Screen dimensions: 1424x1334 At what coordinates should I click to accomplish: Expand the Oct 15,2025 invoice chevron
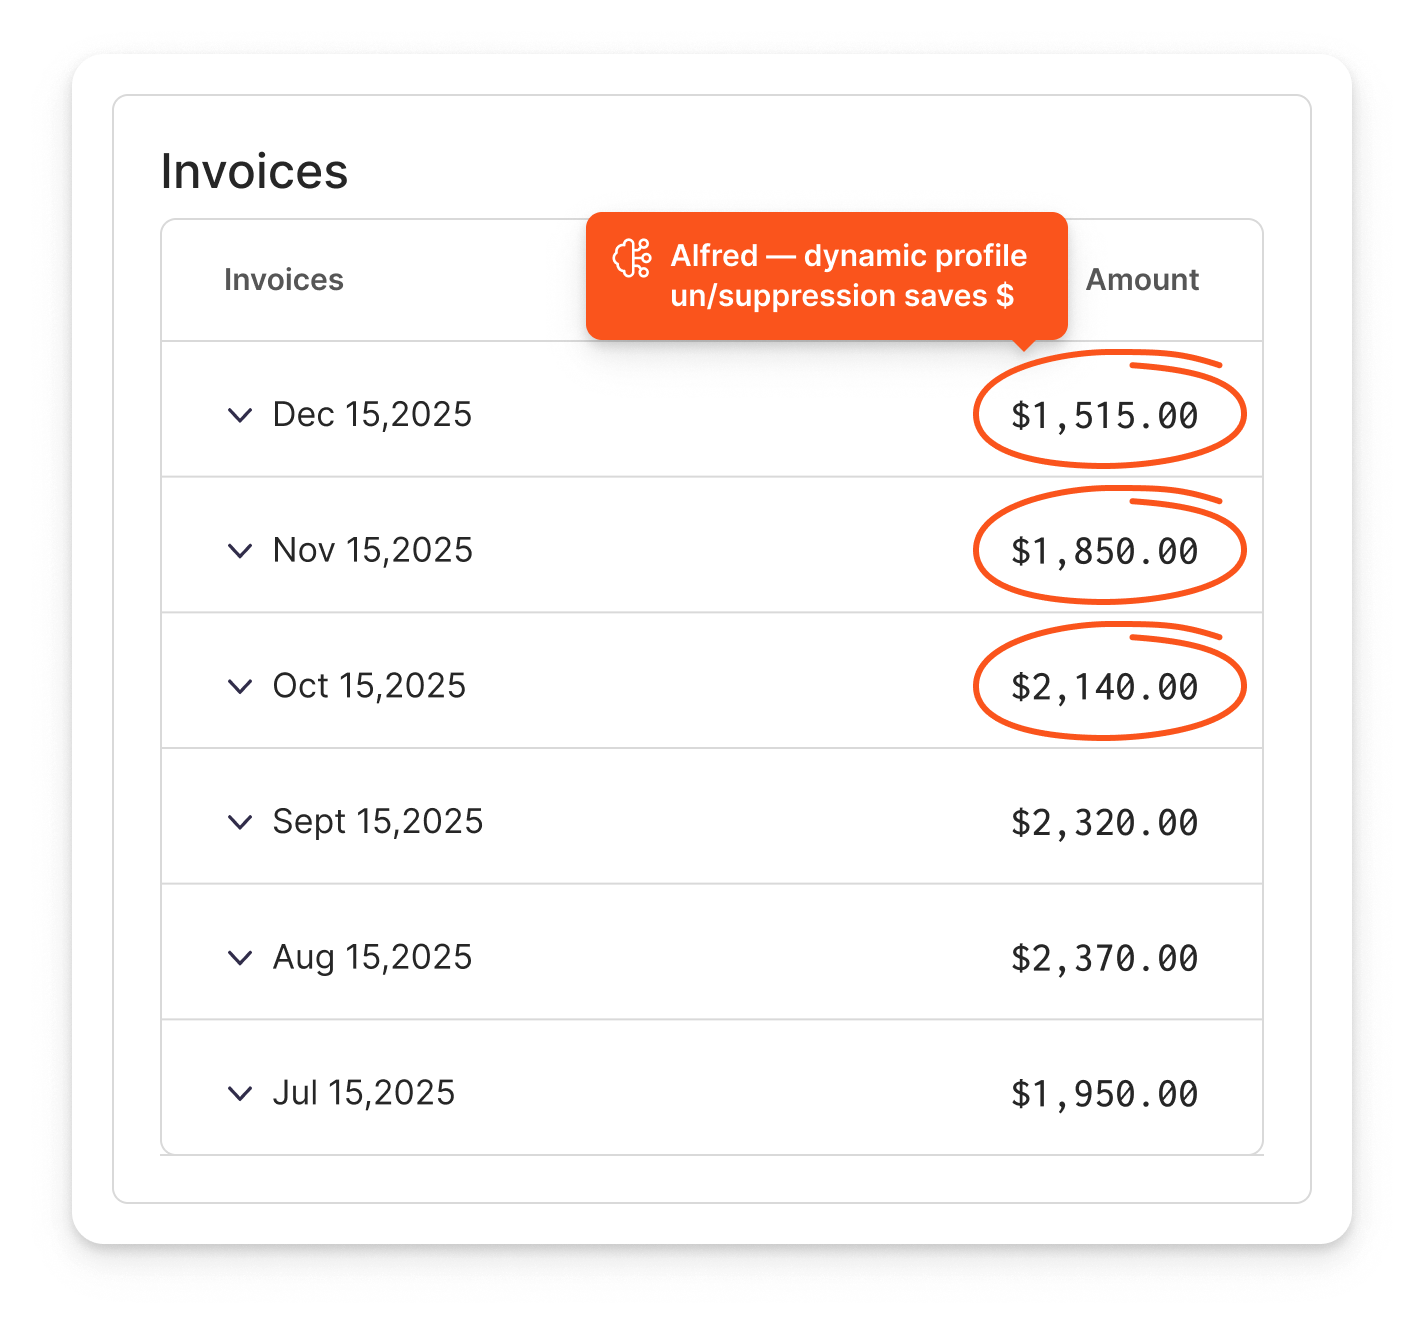[240, 687]
